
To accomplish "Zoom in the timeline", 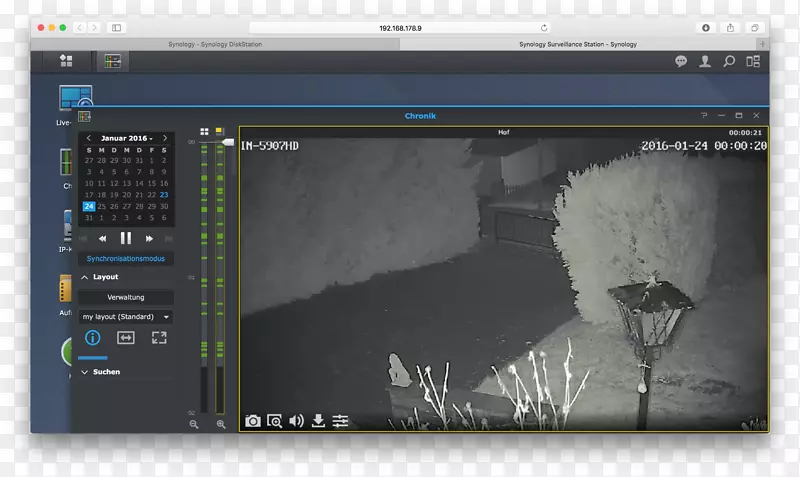I will pyautogui.click(x=221, y=424).
